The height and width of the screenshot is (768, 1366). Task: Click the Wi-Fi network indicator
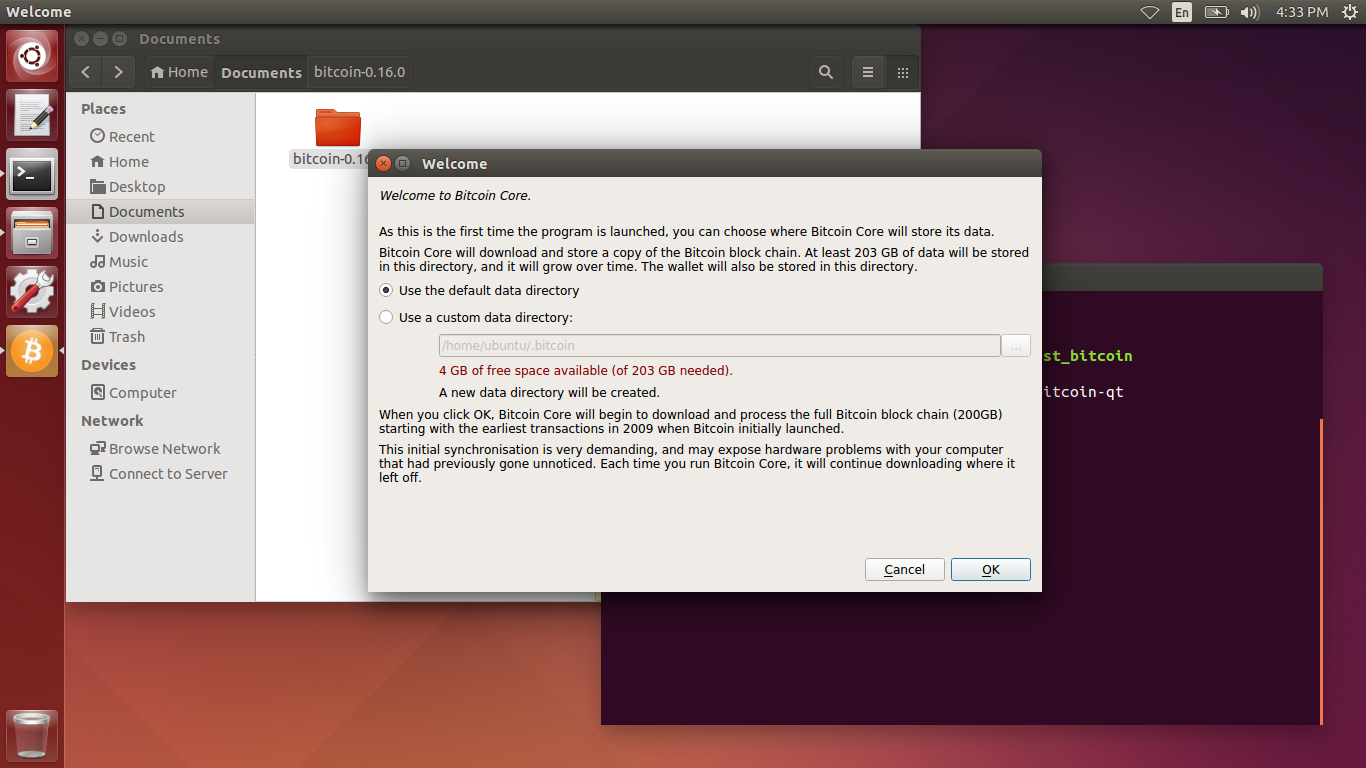click(1150, 12)
